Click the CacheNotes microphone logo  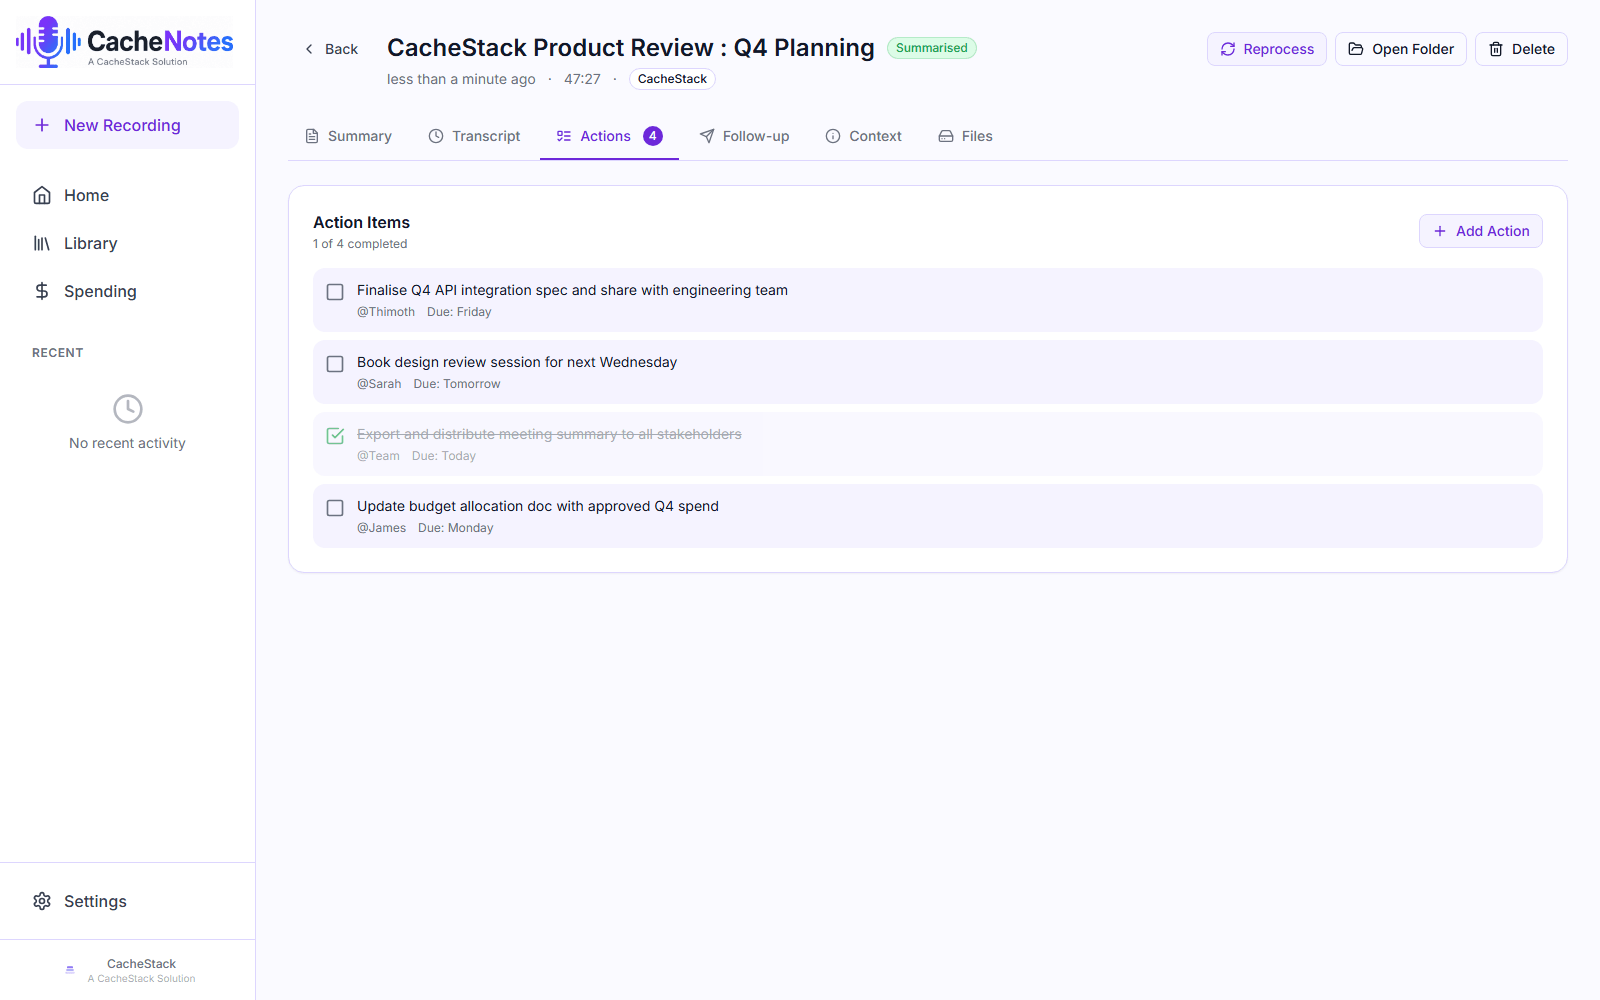click(x=48, y=42)
